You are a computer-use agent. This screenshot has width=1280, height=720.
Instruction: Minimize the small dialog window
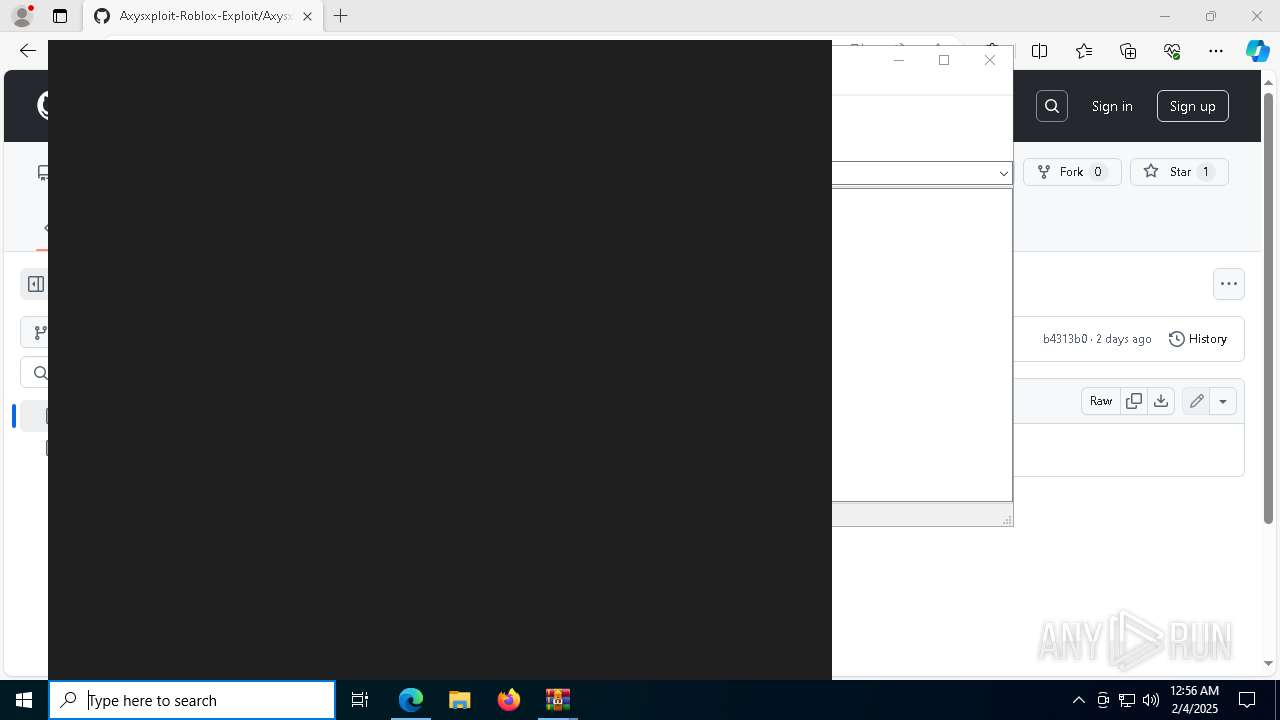click(x=898, y=60)
